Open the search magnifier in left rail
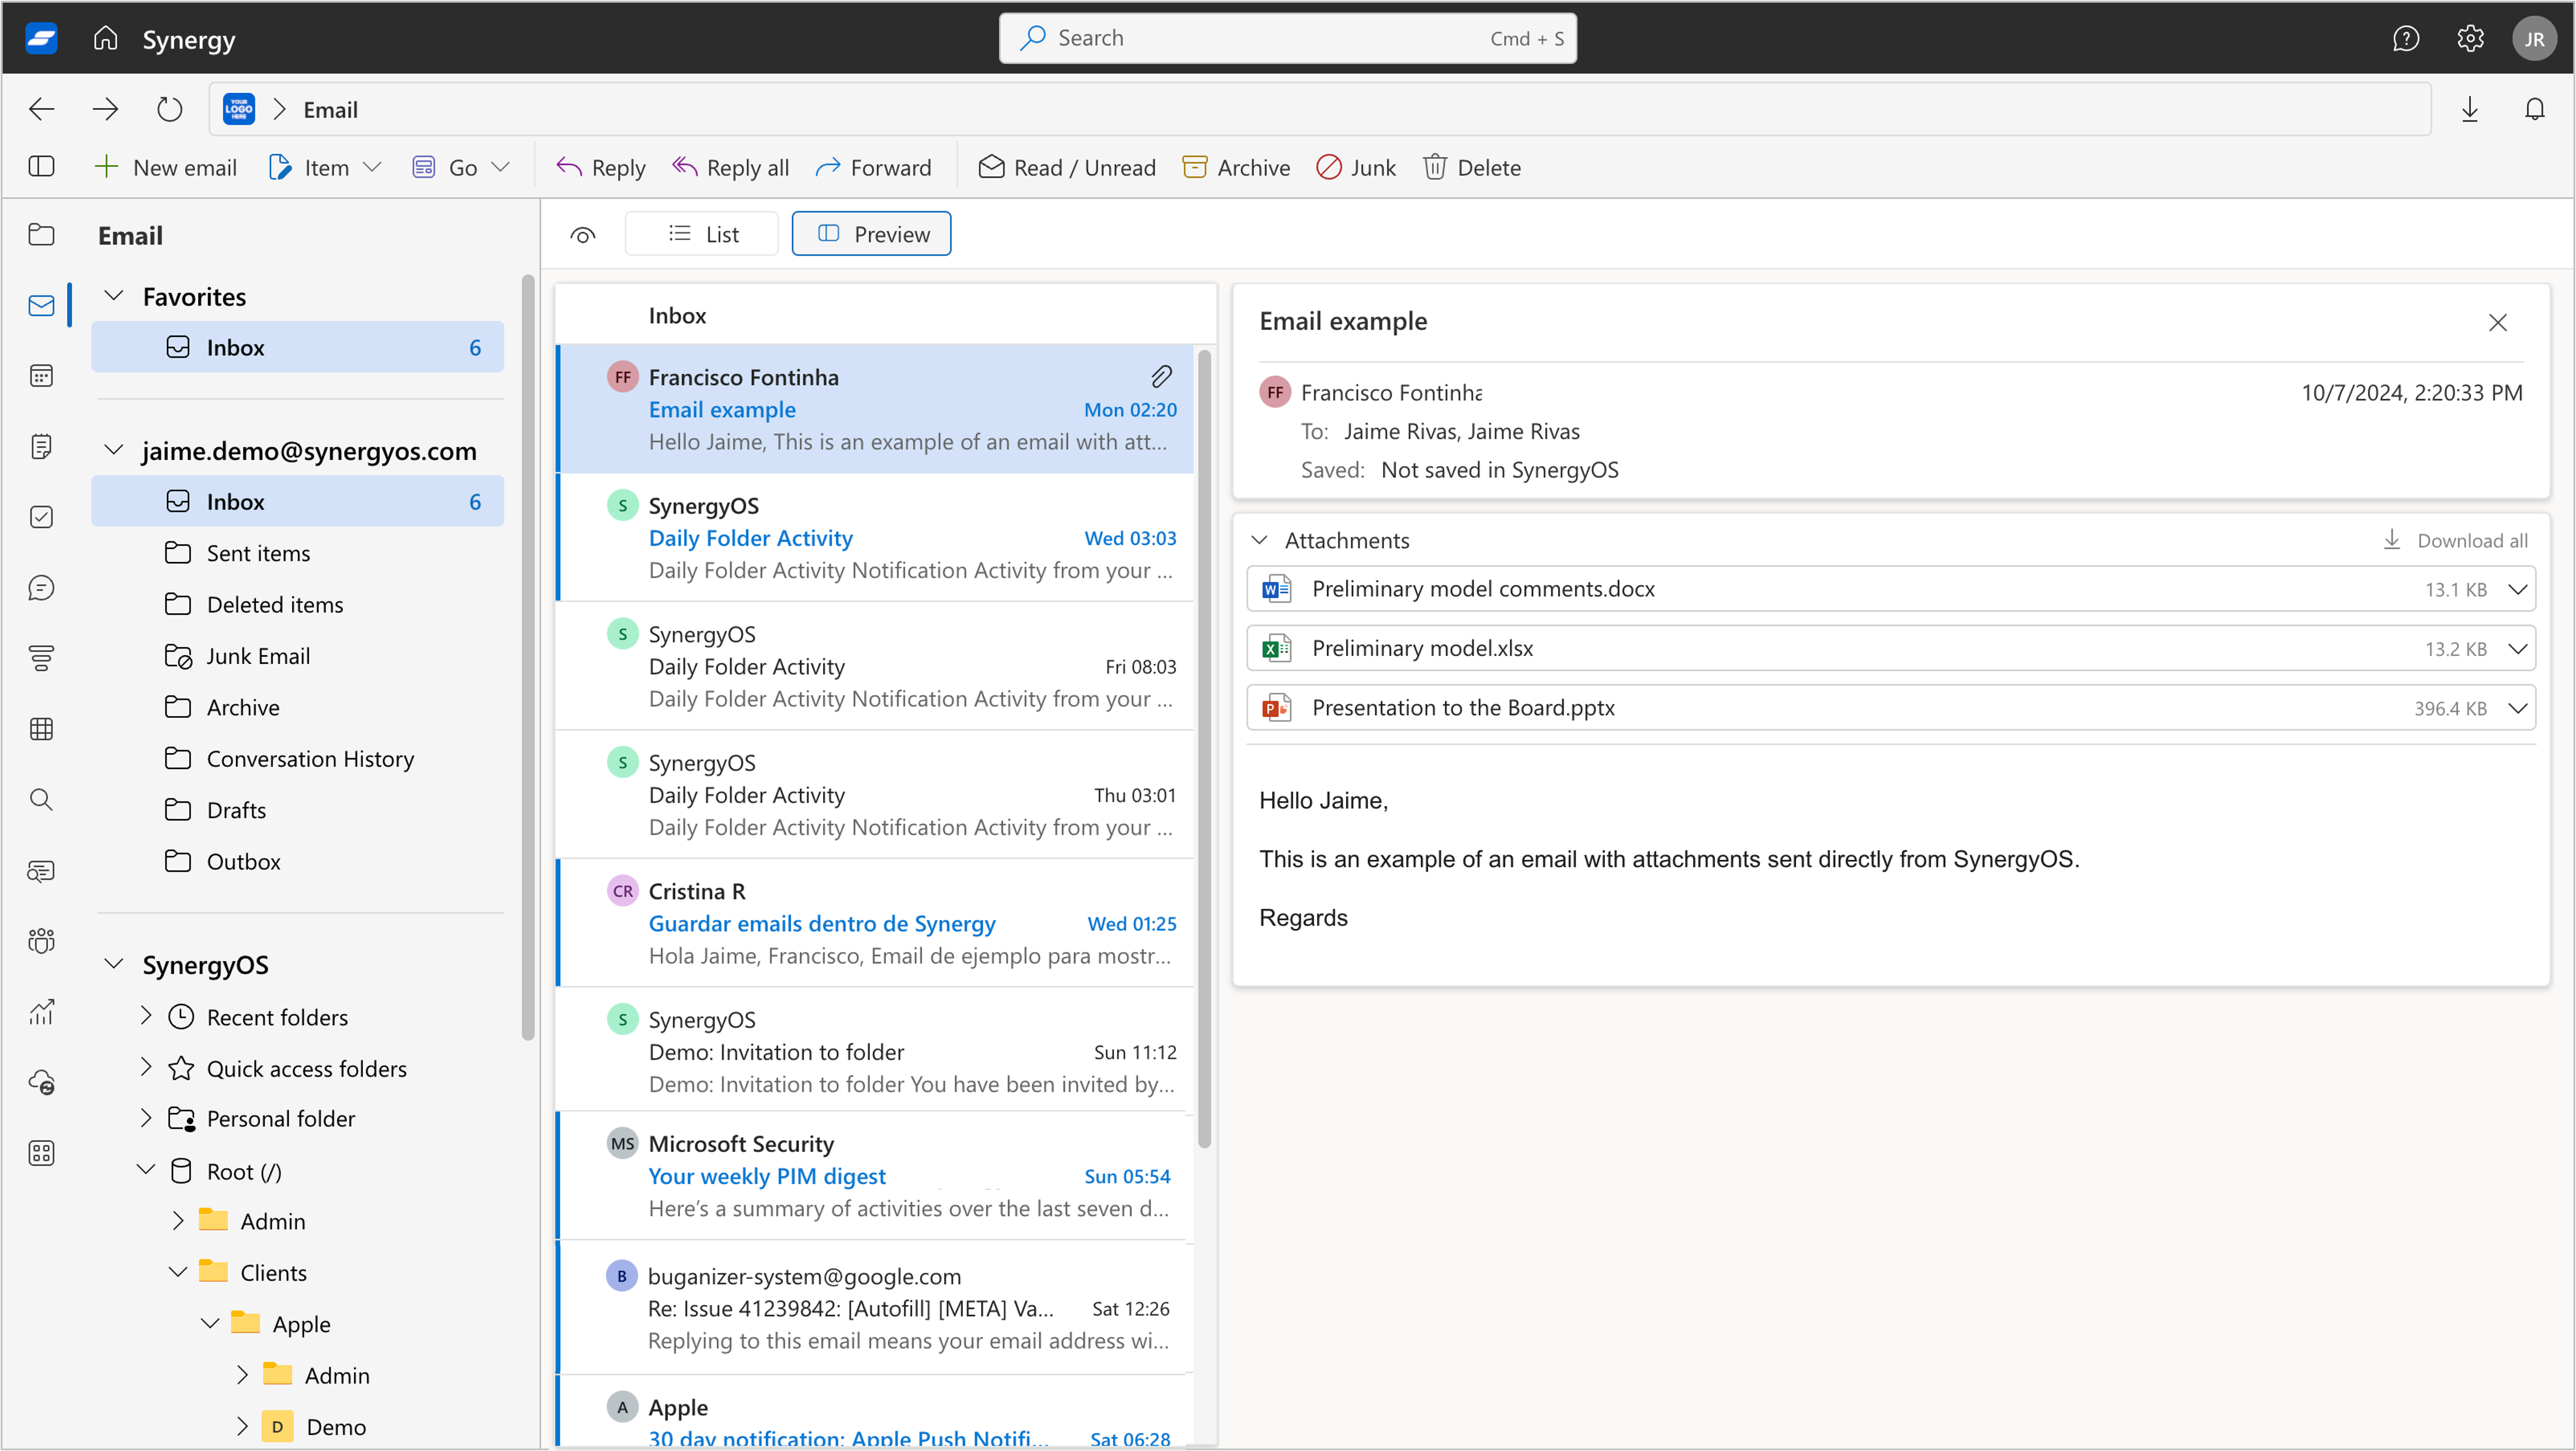 tap(41, 800)
